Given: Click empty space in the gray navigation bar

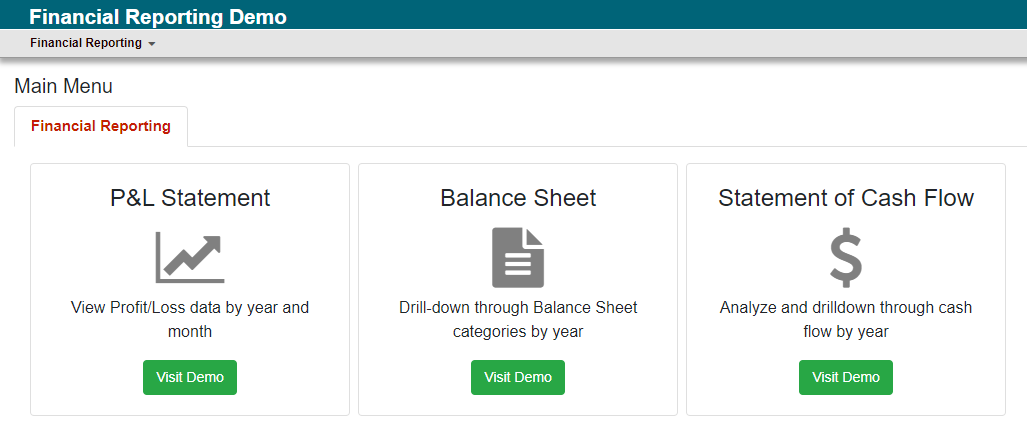Looking at the screenshot, I should click(589, 43).
